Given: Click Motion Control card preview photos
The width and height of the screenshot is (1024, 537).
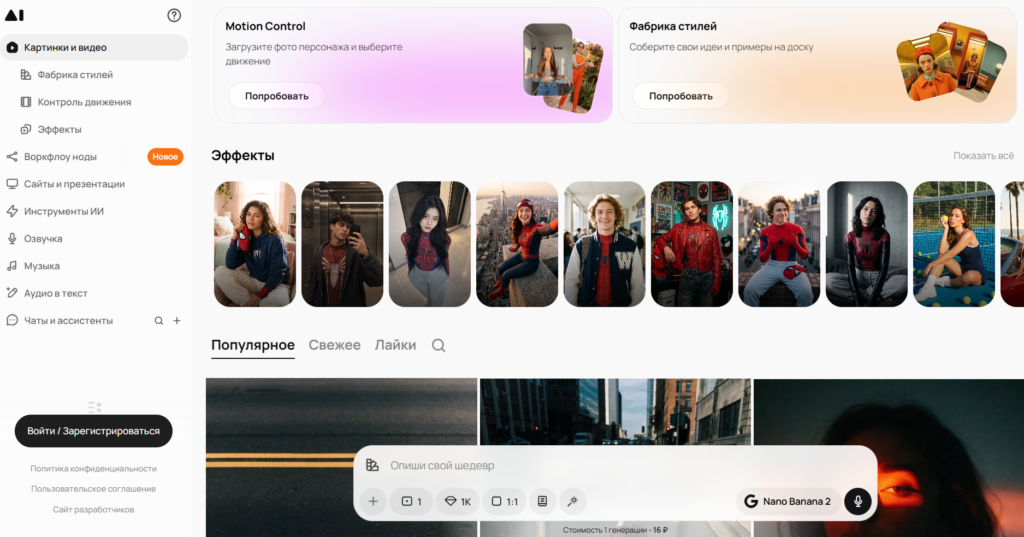Looking at the screenshot, I should point(563,67).
